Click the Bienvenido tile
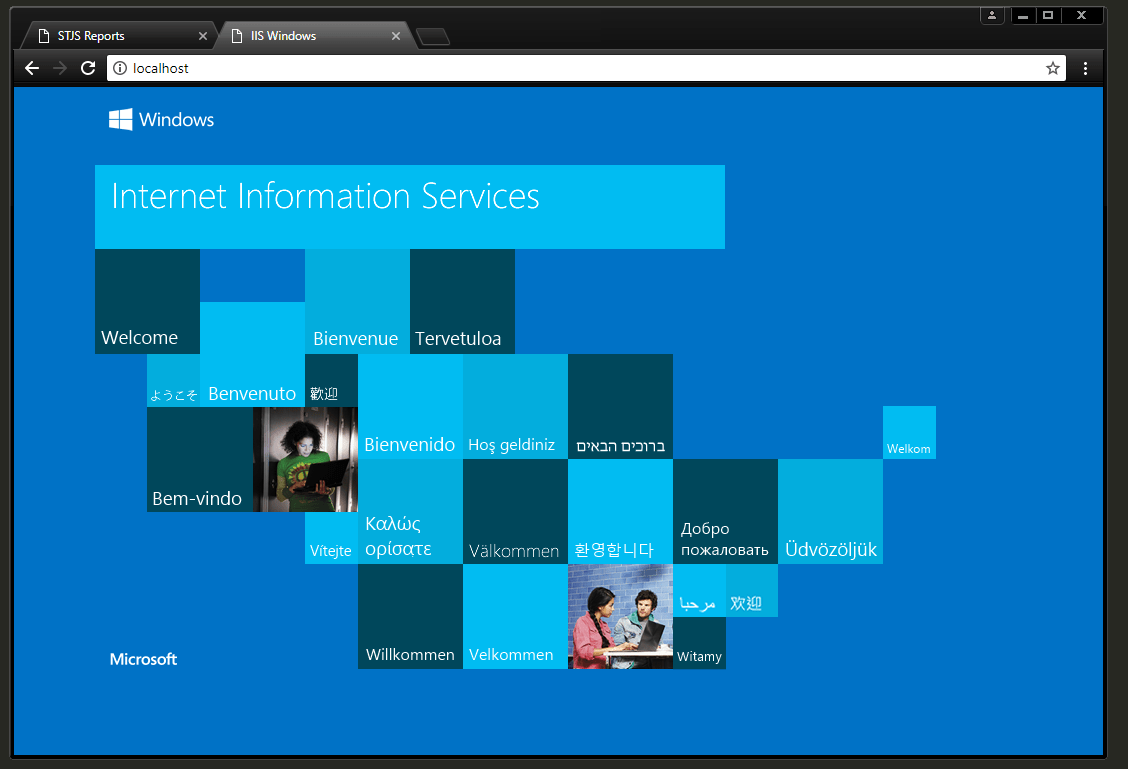 coord(410,406)
